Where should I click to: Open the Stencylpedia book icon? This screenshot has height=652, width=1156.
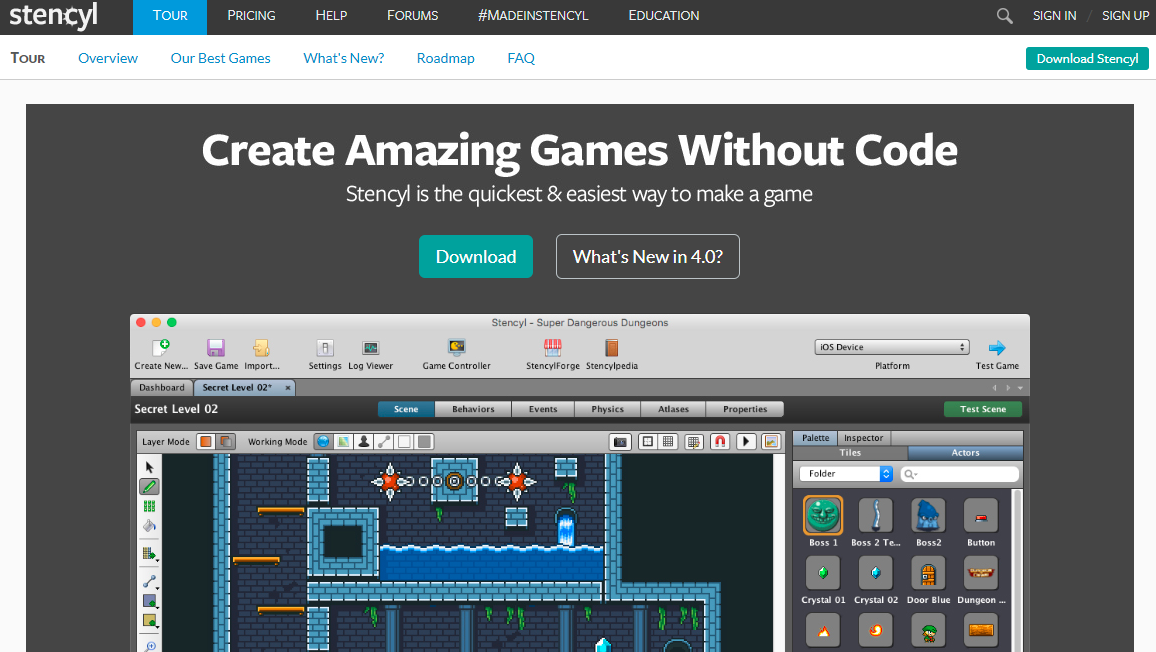(x=611, y=348)
